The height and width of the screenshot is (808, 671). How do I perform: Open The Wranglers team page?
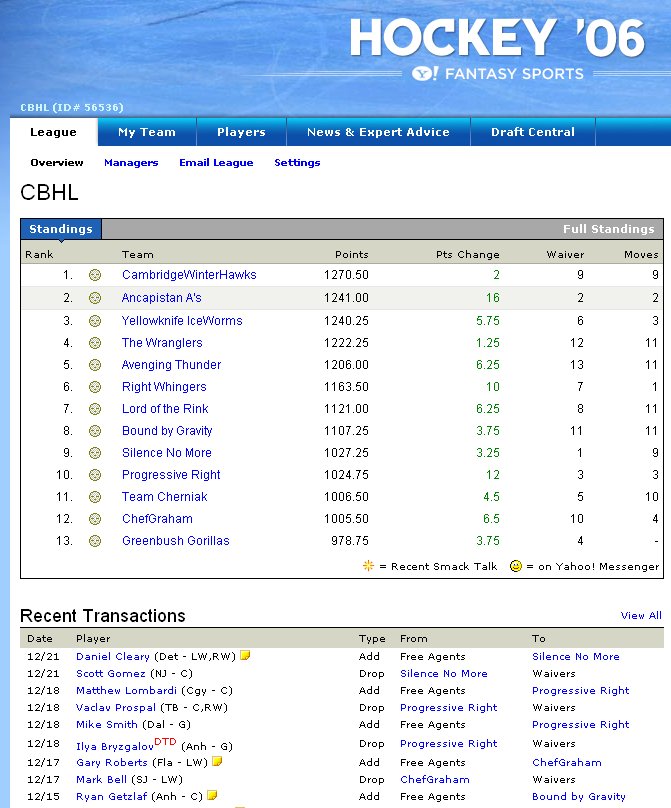pos(162,343)
